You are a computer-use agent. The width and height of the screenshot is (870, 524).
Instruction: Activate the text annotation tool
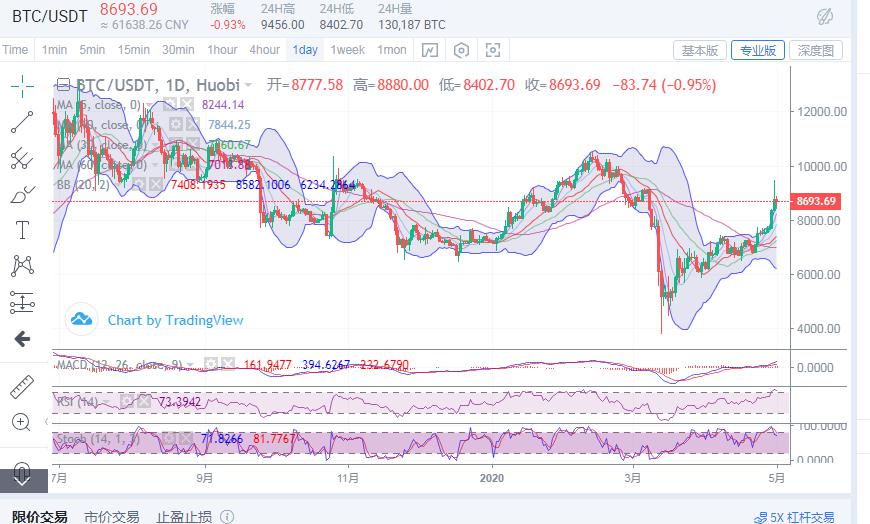(x=22, y=230)
